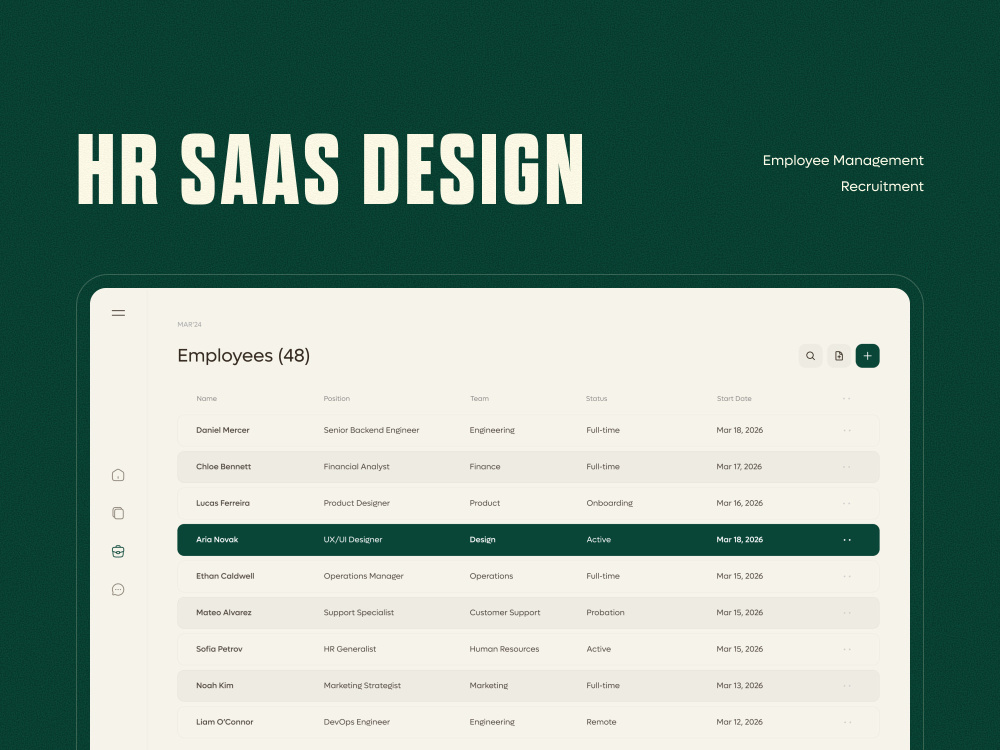The height and width of the screenshot is (750, 1000).
Task: Click the Mar 17, 2026 start date
Action: click(x=739, y=466)
